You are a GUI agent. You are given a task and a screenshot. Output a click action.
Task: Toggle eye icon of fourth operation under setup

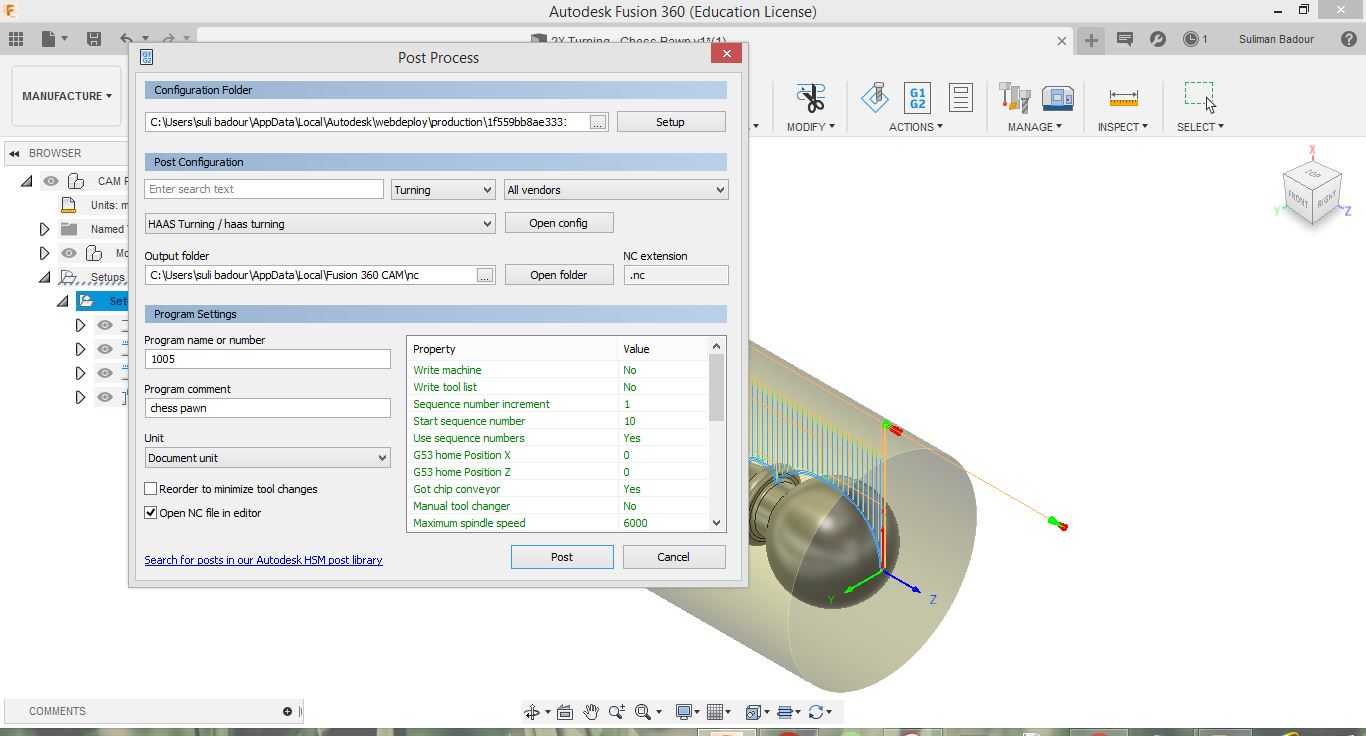[105, 397]
